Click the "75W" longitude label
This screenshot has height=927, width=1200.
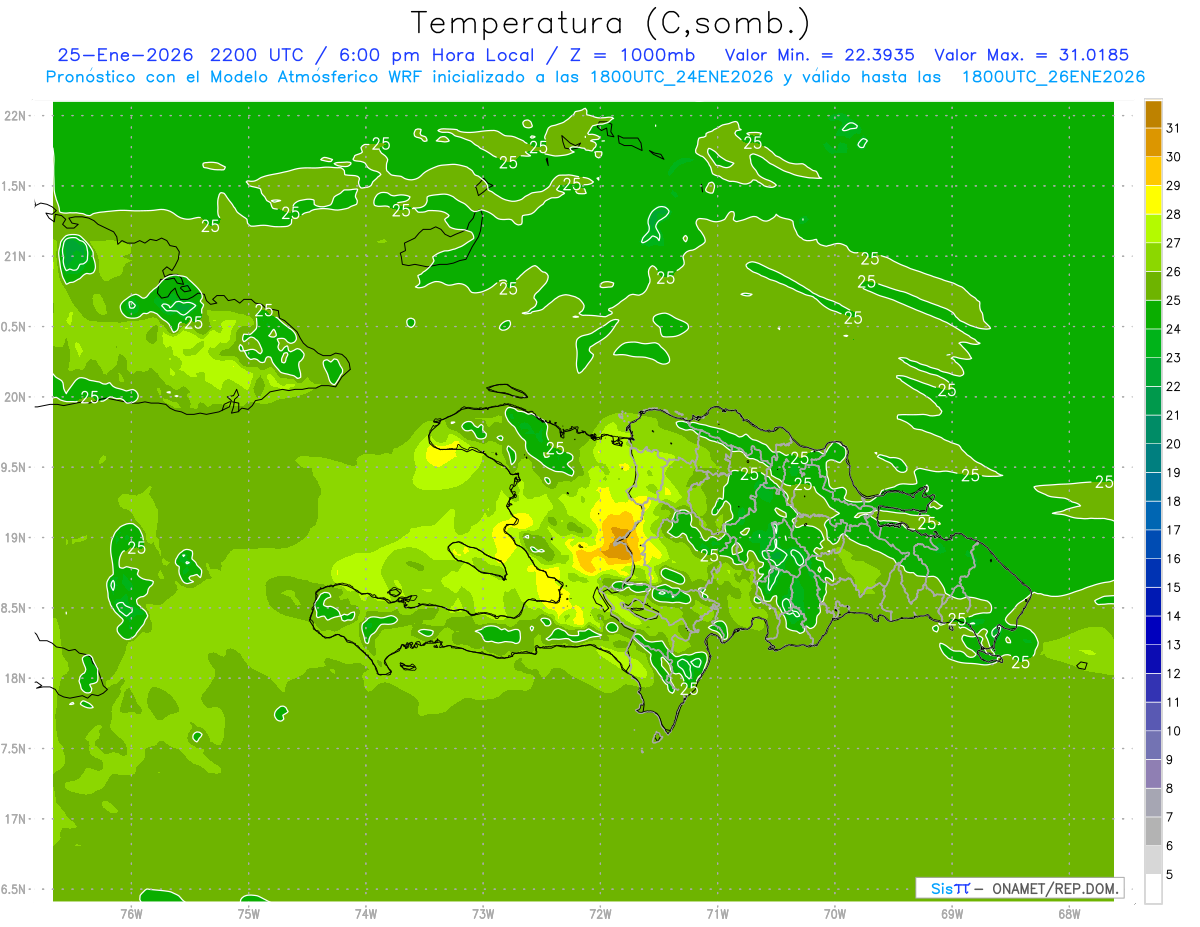(249, 913)
